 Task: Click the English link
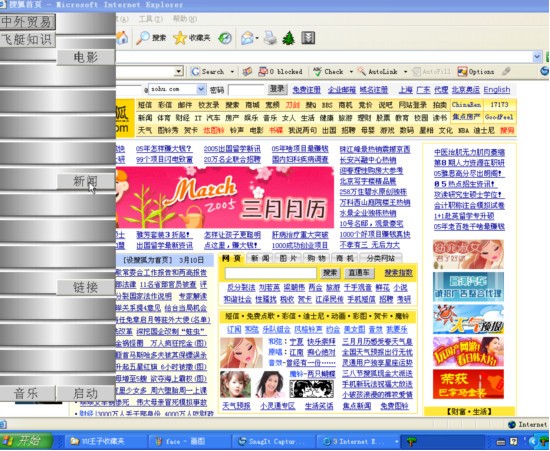tap(497, 89)
